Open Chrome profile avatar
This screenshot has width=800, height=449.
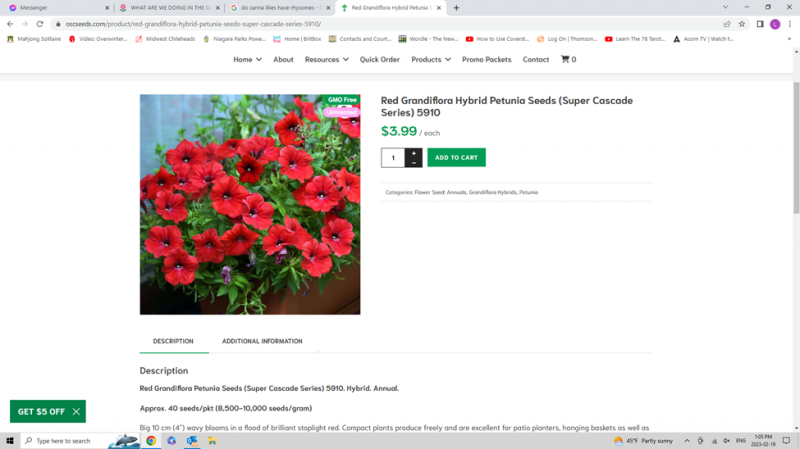pos(775,24)
